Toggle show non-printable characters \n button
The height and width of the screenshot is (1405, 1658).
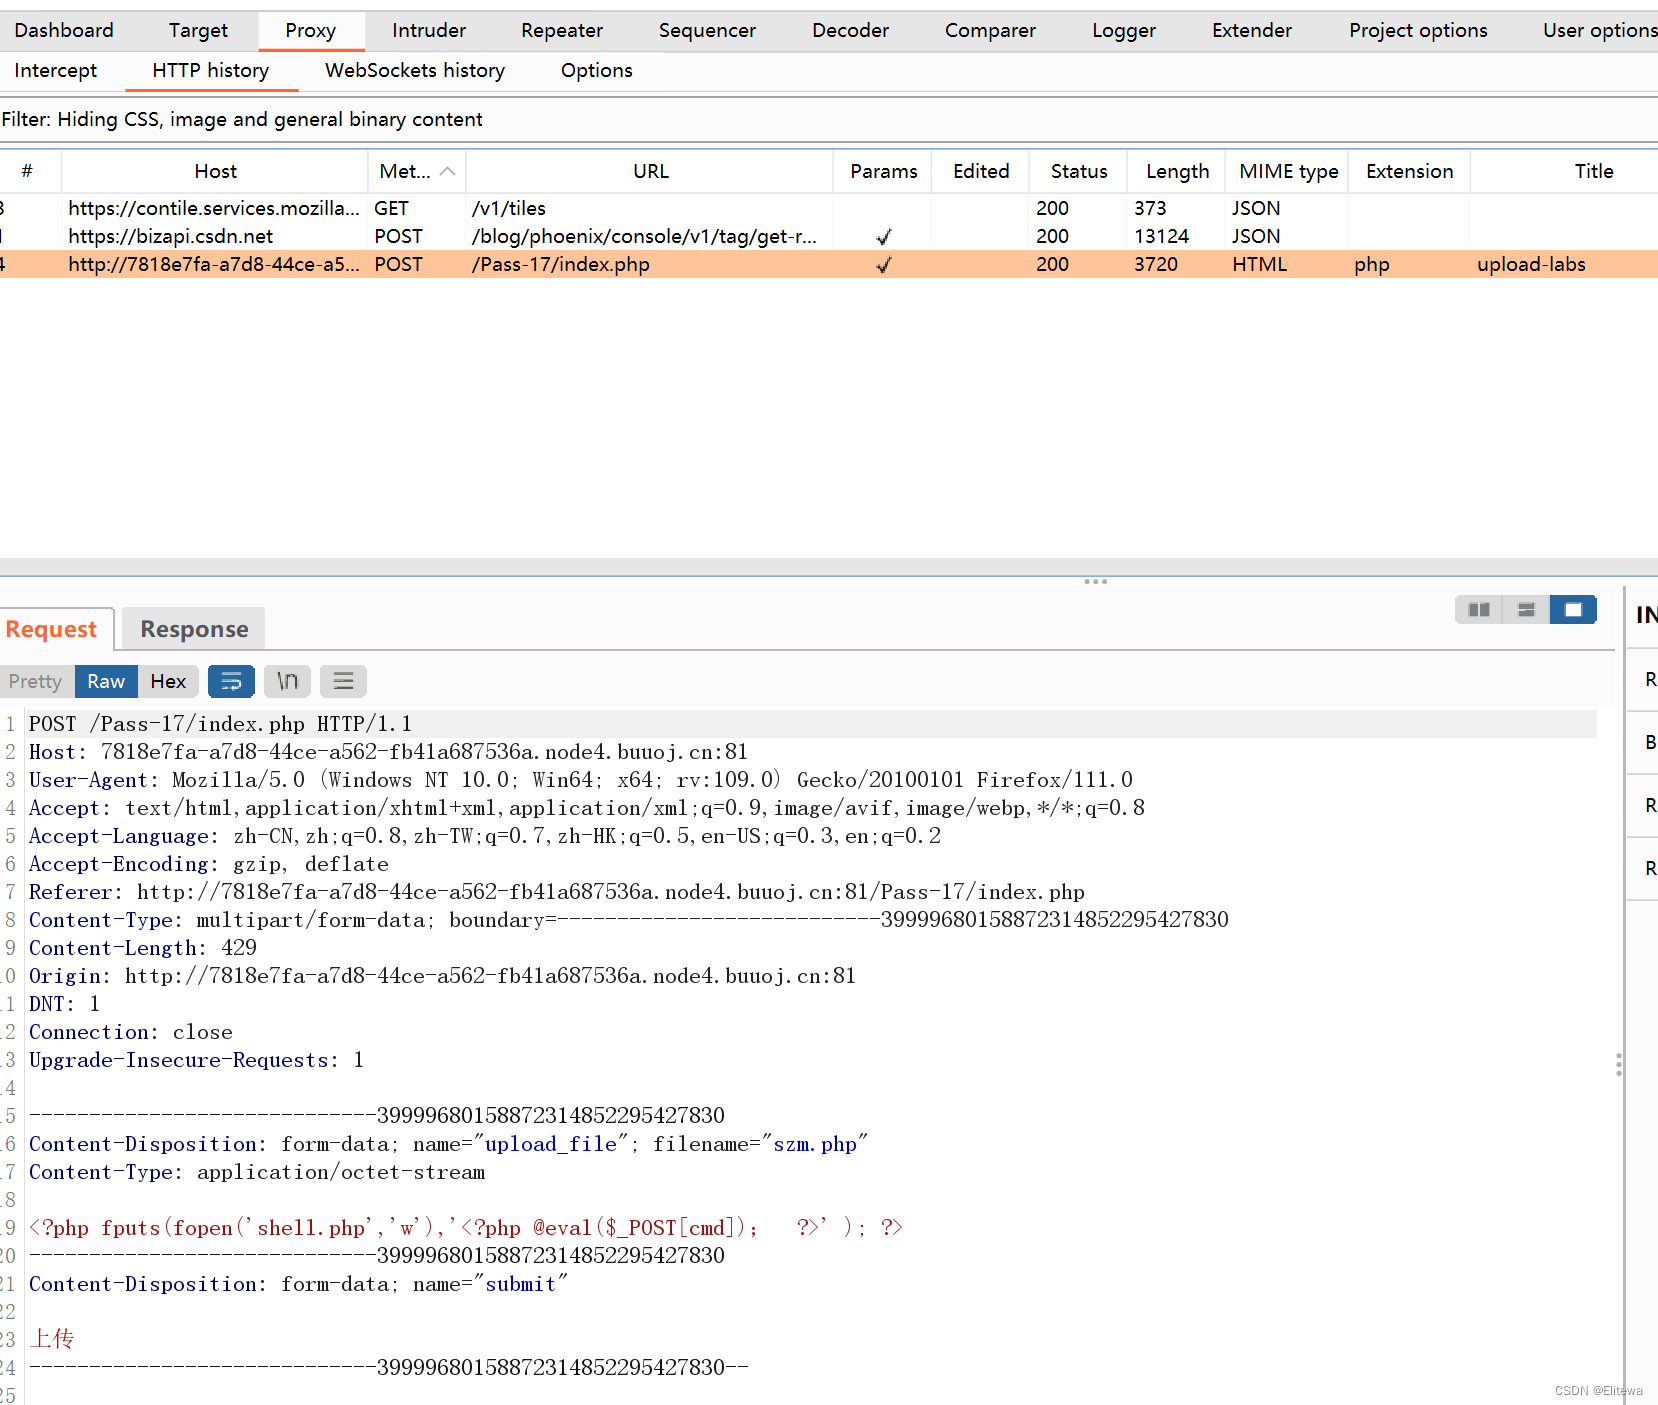click(287, 681)
